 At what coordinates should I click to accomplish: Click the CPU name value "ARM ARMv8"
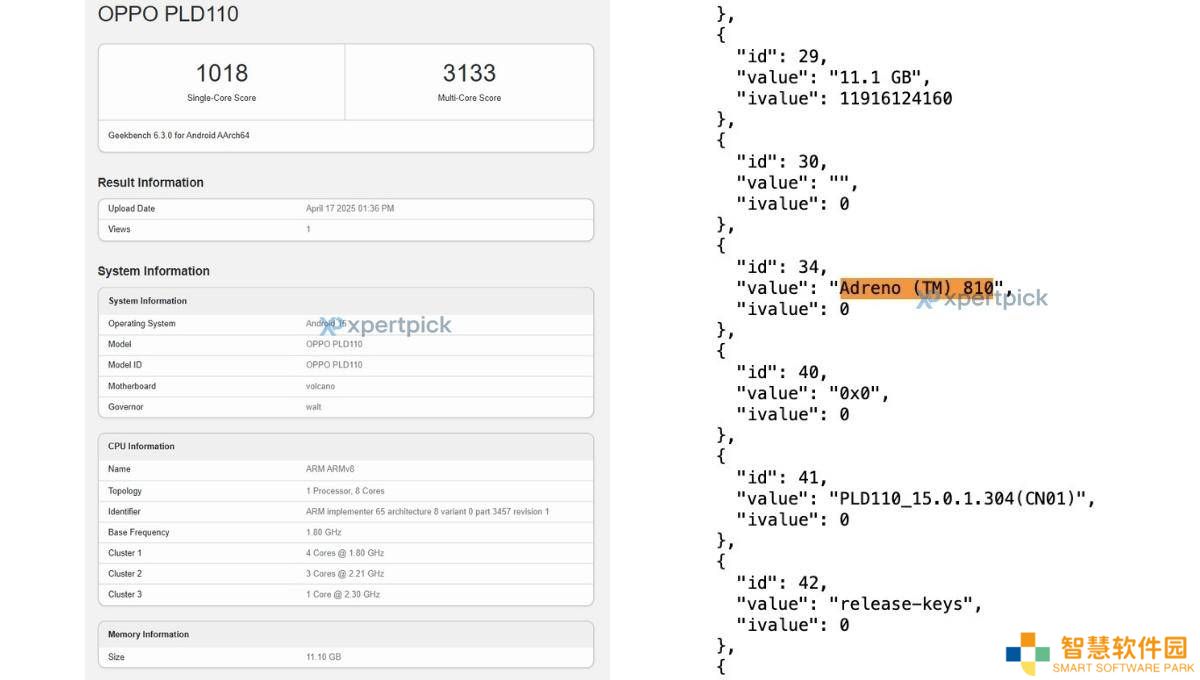tap(330, 469)
